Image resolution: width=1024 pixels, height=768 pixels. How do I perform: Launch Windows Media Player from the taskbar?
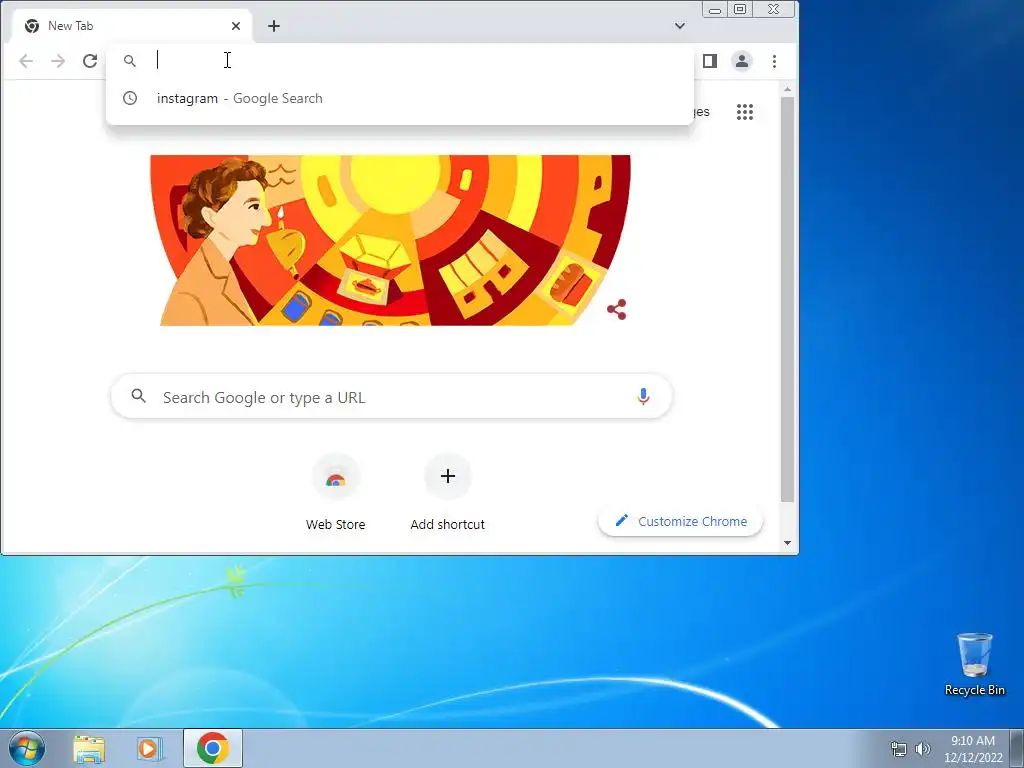pos(150,748)
